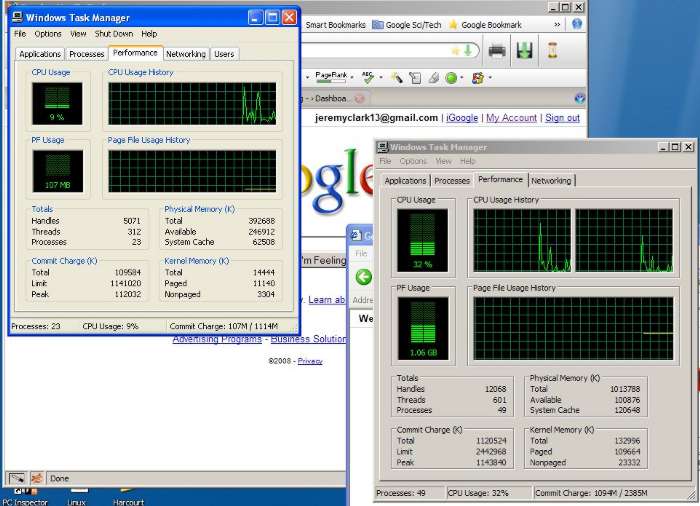Open the My Account link
Screen dimensions: 700x506
coord(511,118)
